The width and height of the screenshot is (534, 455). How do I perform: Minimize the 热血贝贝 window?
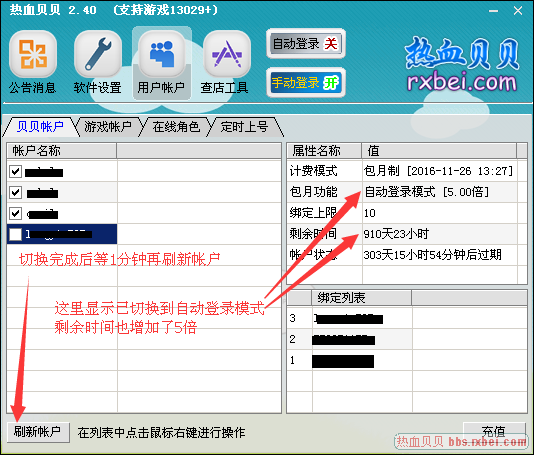[x=493, y=11]
